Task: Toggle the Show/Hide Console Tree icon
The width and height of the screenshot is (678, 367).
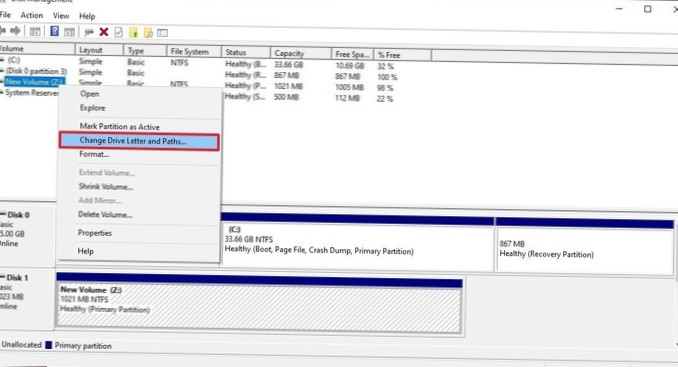Action: point(35,31)
